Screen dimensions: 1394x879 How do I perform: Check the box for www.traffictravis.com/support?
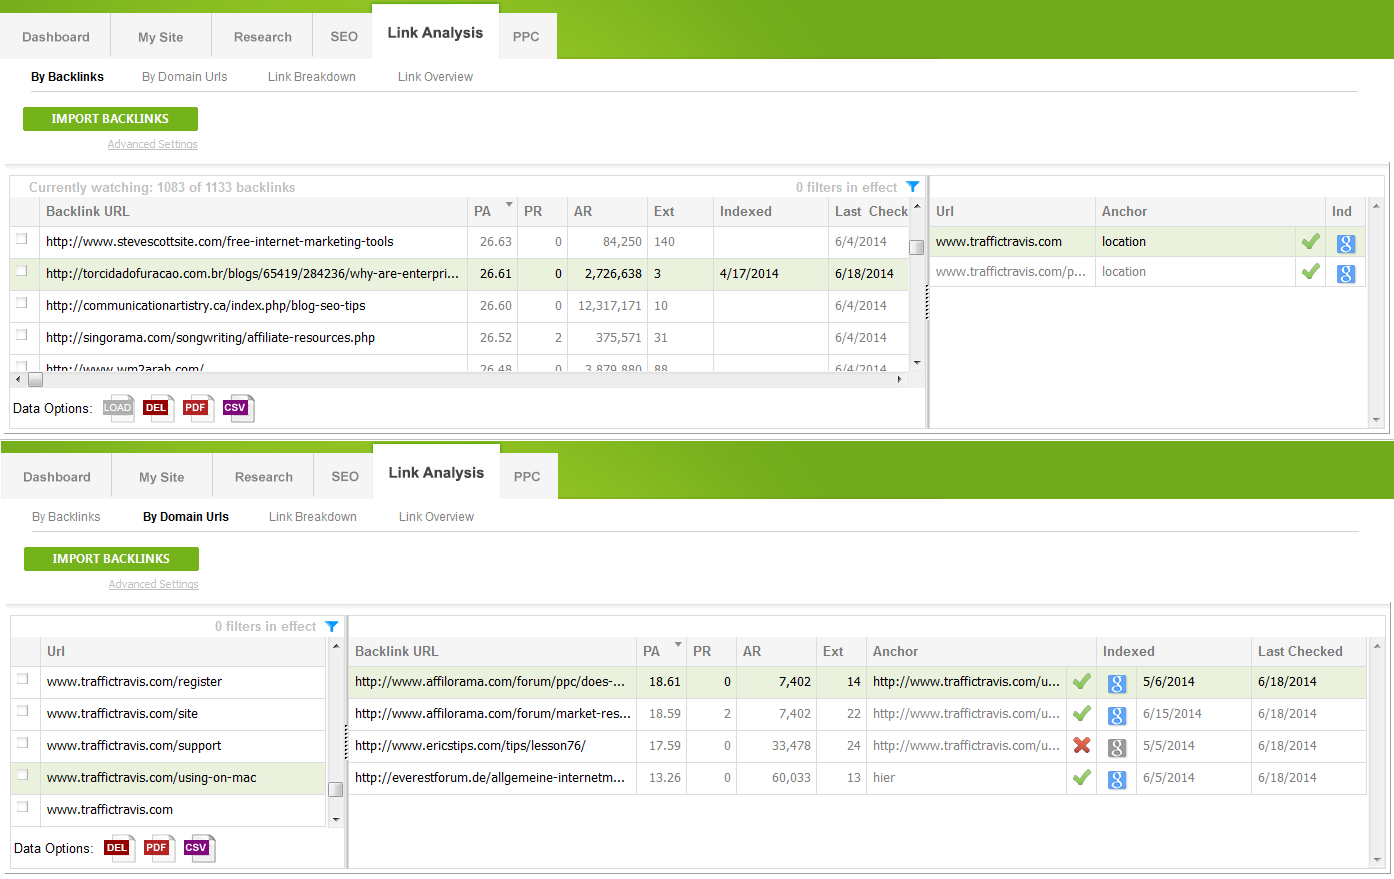tap(22, 743)
